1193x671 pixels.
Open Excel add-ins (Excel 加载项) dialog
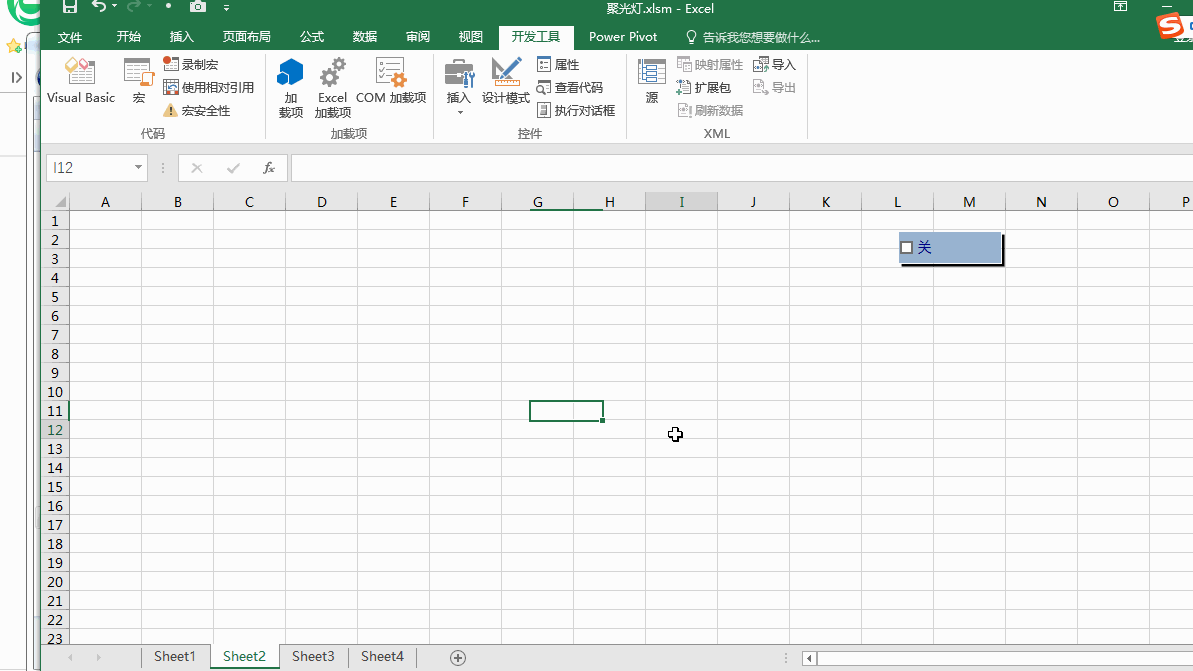pyautogui.click(x=332, y=87)
